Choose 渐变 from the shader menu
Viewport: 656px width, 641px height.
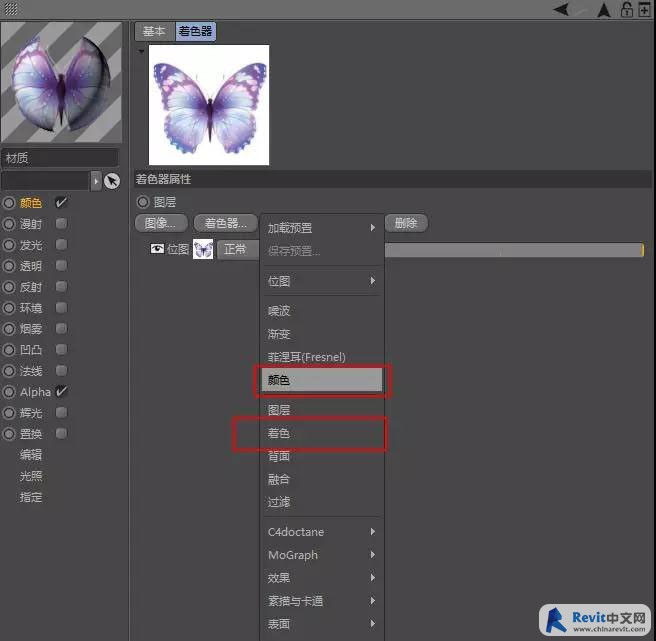[321, 334]
